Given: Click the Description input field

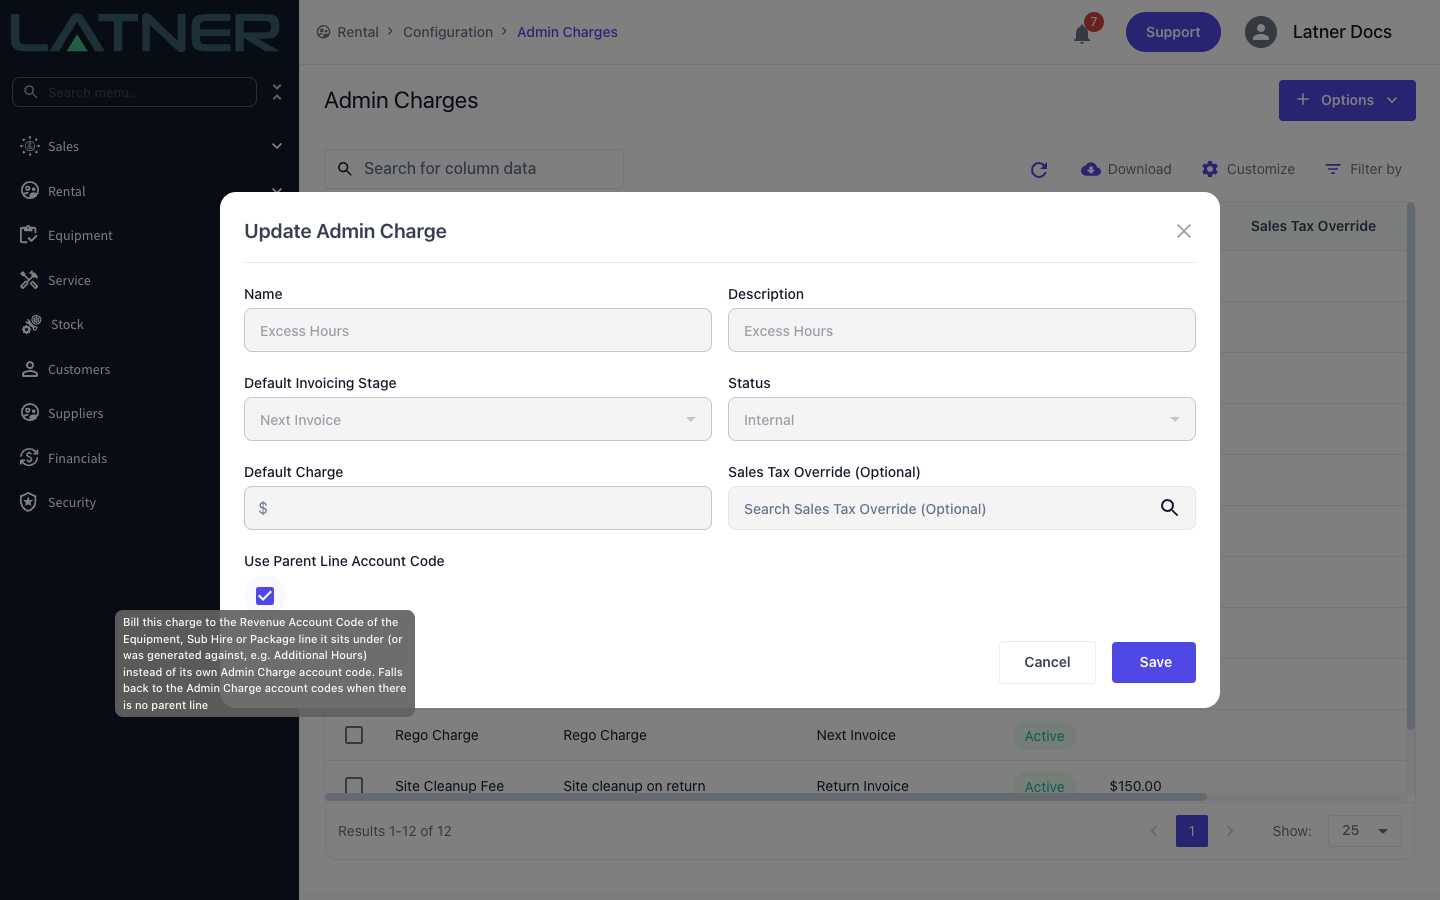Looking at the screenshot, I should [x=962, y=330].
